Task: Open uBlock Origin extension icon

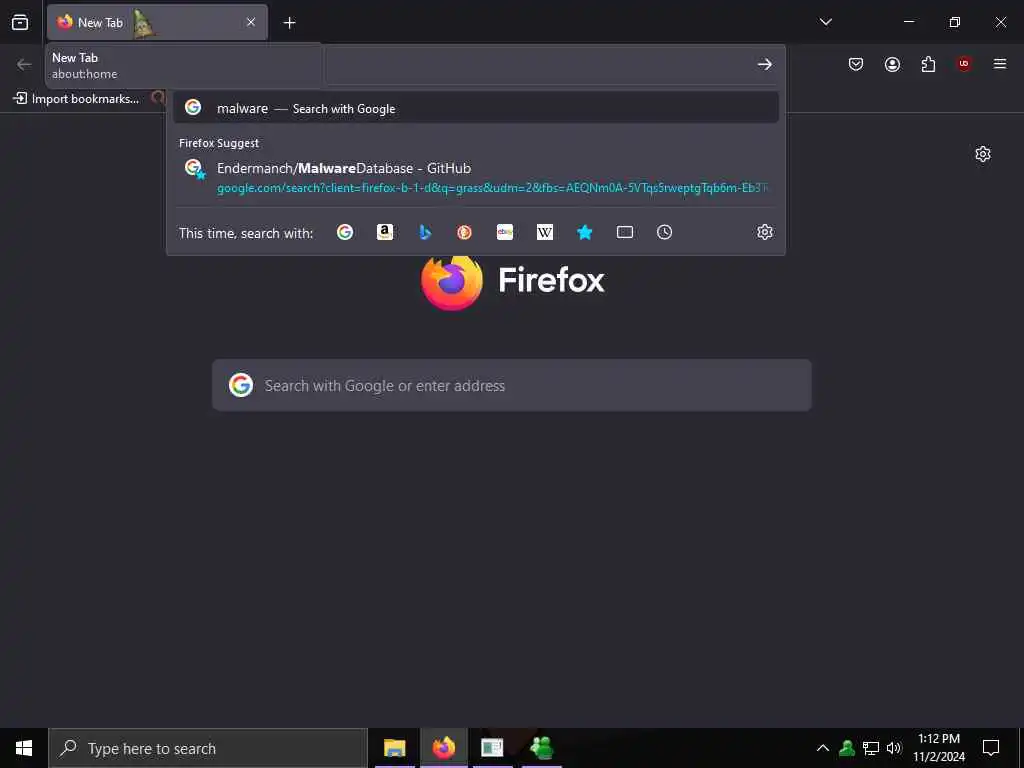Action: click(x=964, y=64)
